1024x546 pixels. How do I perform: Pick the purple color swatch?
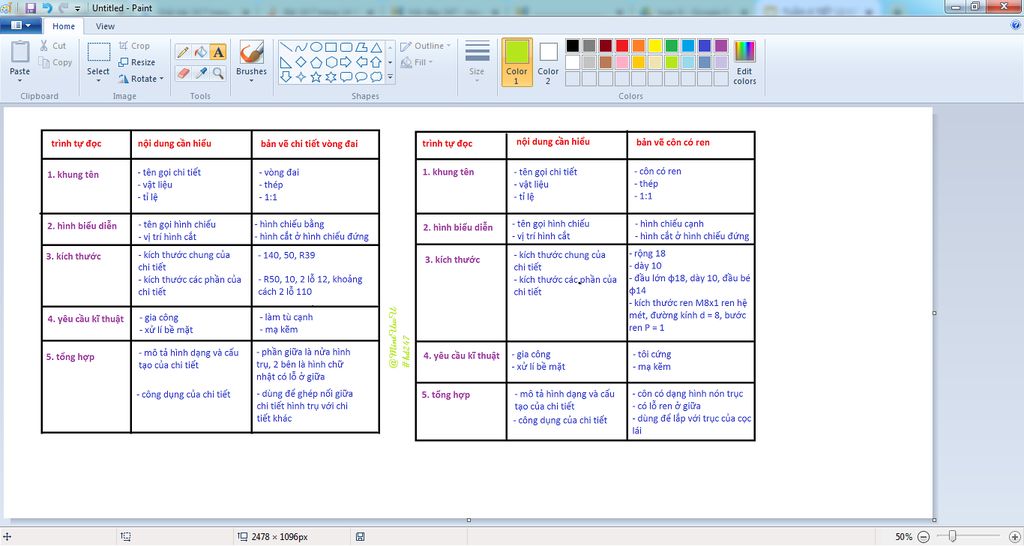[x=721, y=46]
